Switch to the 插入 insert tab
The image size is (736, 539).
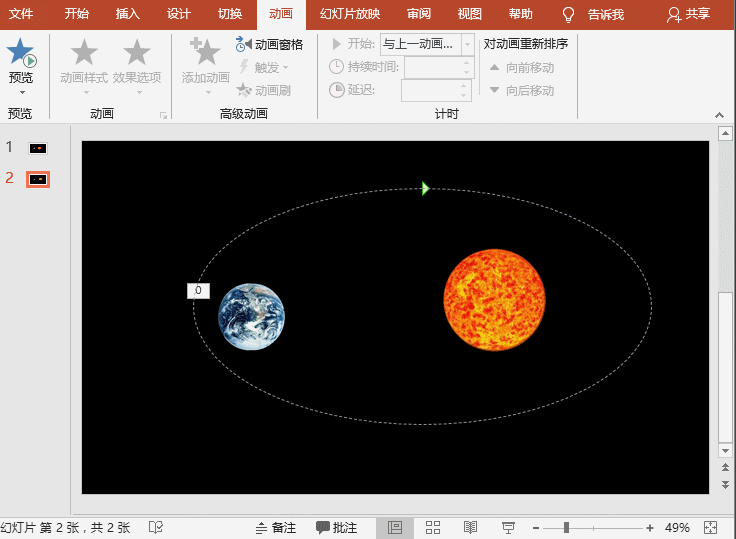[x=128, y=14]
